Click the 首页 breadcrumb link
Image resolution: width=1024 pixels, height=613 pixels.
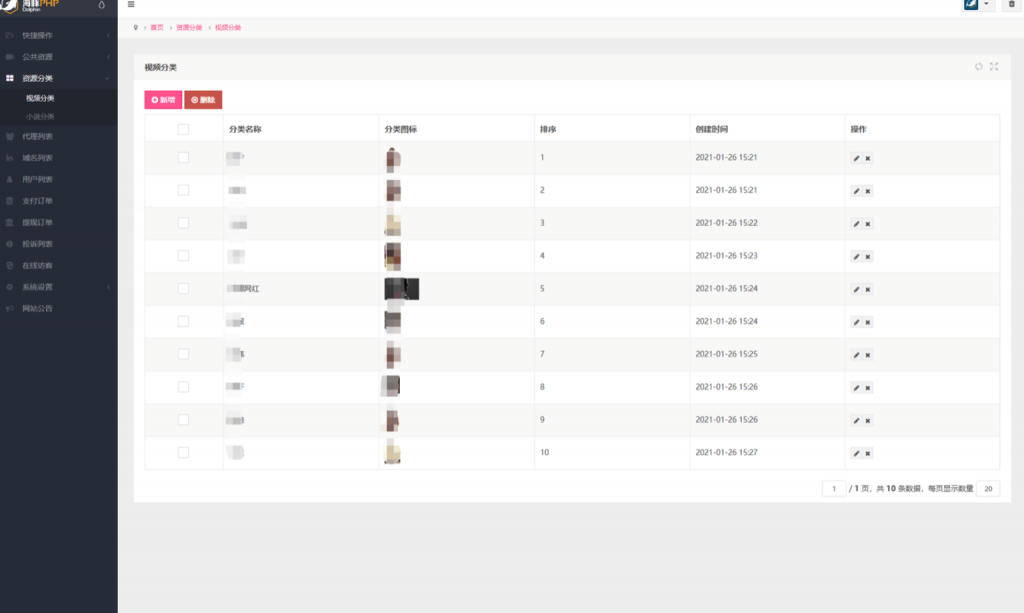[x=157, y=28]
